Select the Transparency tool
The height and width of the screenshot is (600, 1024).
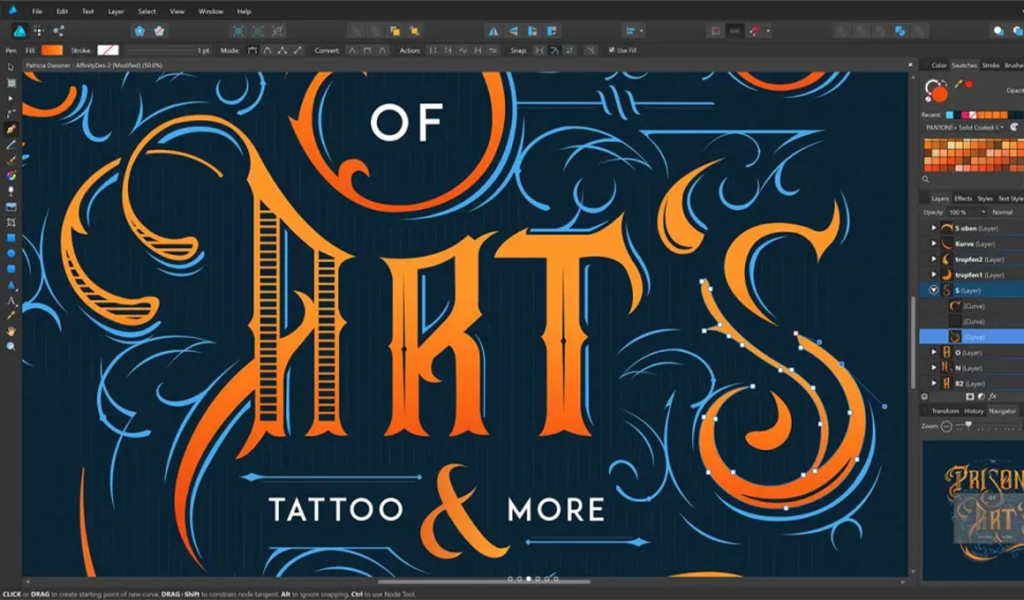coord(11,191)
